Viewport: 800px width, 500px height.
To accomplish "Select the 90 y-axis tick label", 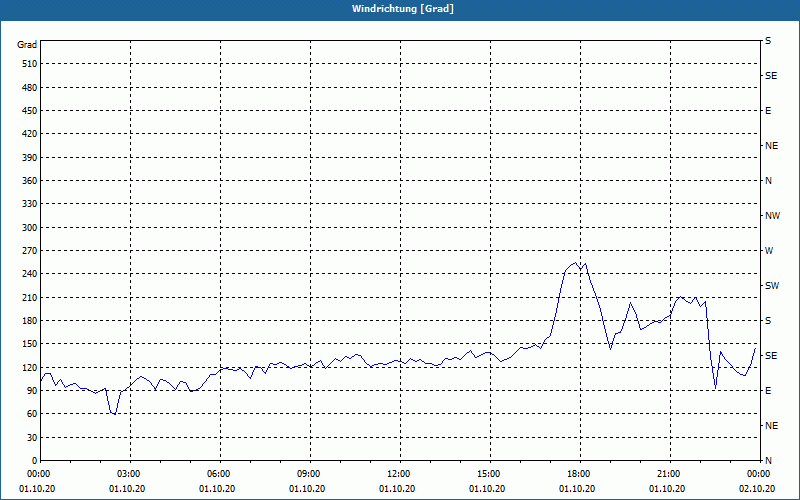I will [x=32, y=390].
